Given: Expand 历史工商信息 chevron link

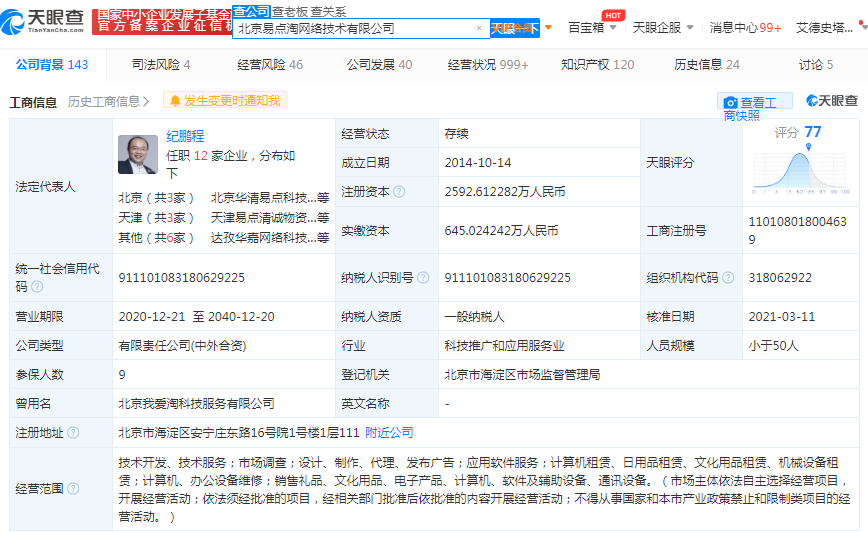Looking at the screenshot, I should click(x=108, y=101).
